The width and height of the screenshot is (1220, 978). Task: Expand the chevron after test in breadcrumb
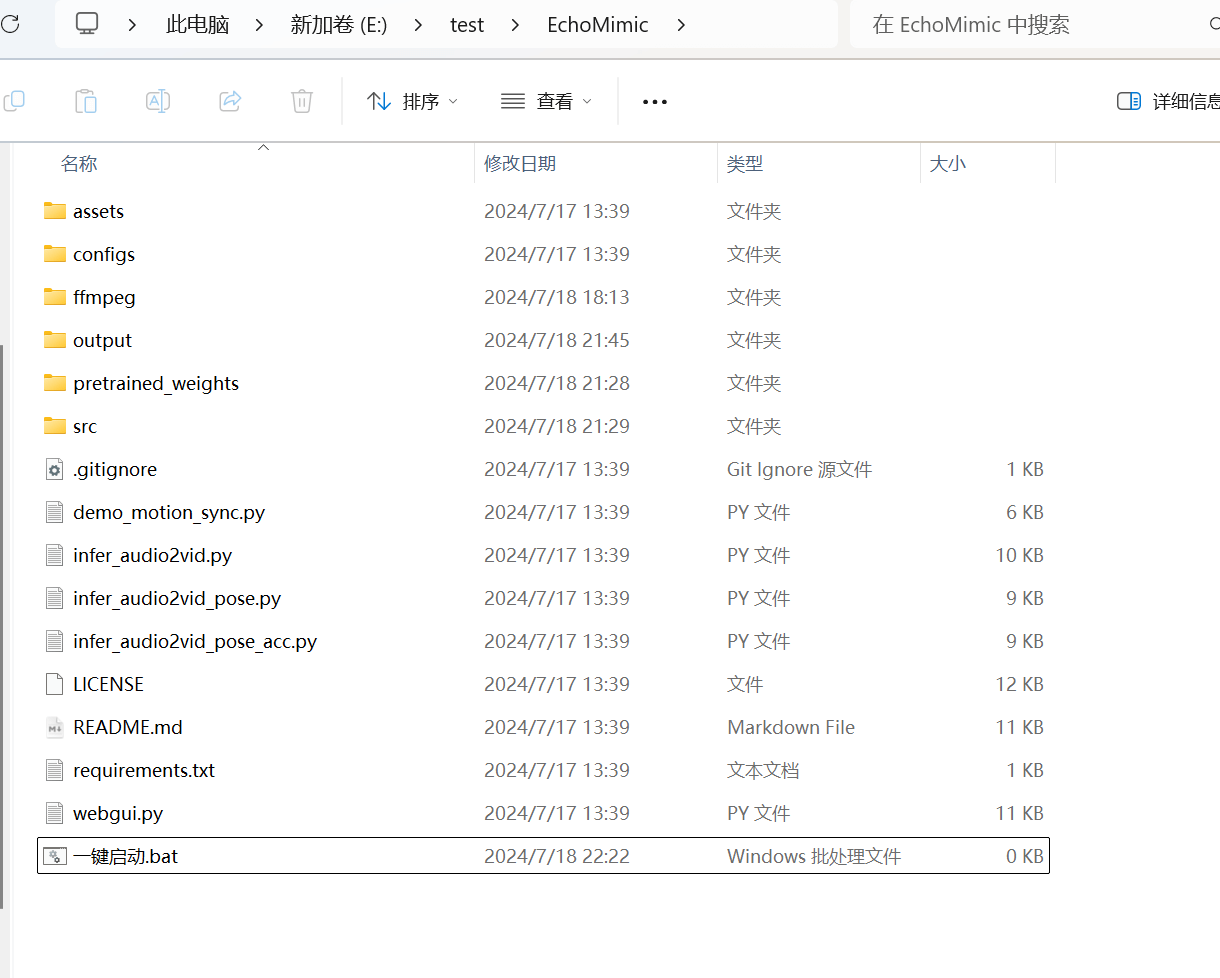point(516,24)
